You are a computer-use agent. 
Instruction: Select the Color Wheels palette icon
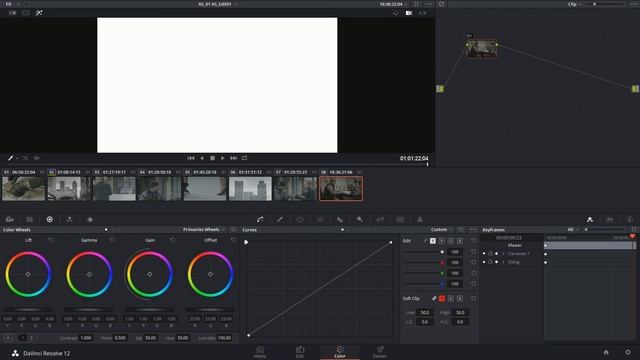point(49,220)
